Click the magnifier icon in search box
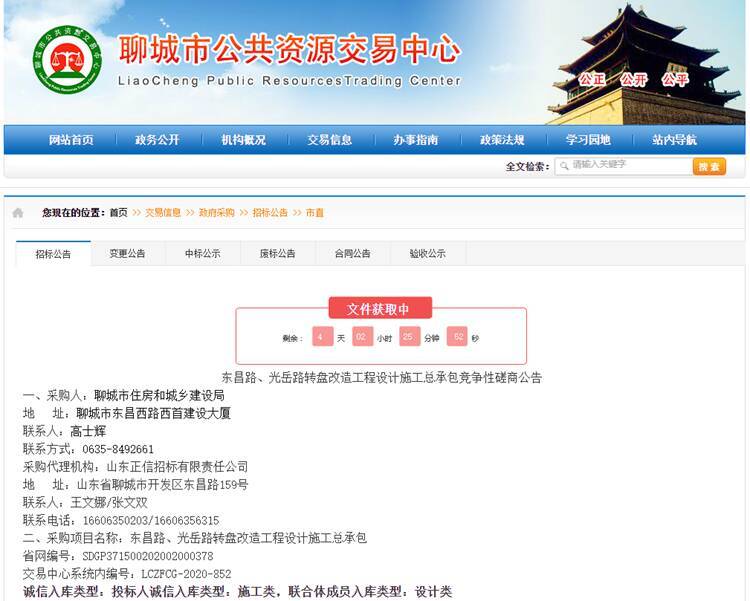 [565, 166]
